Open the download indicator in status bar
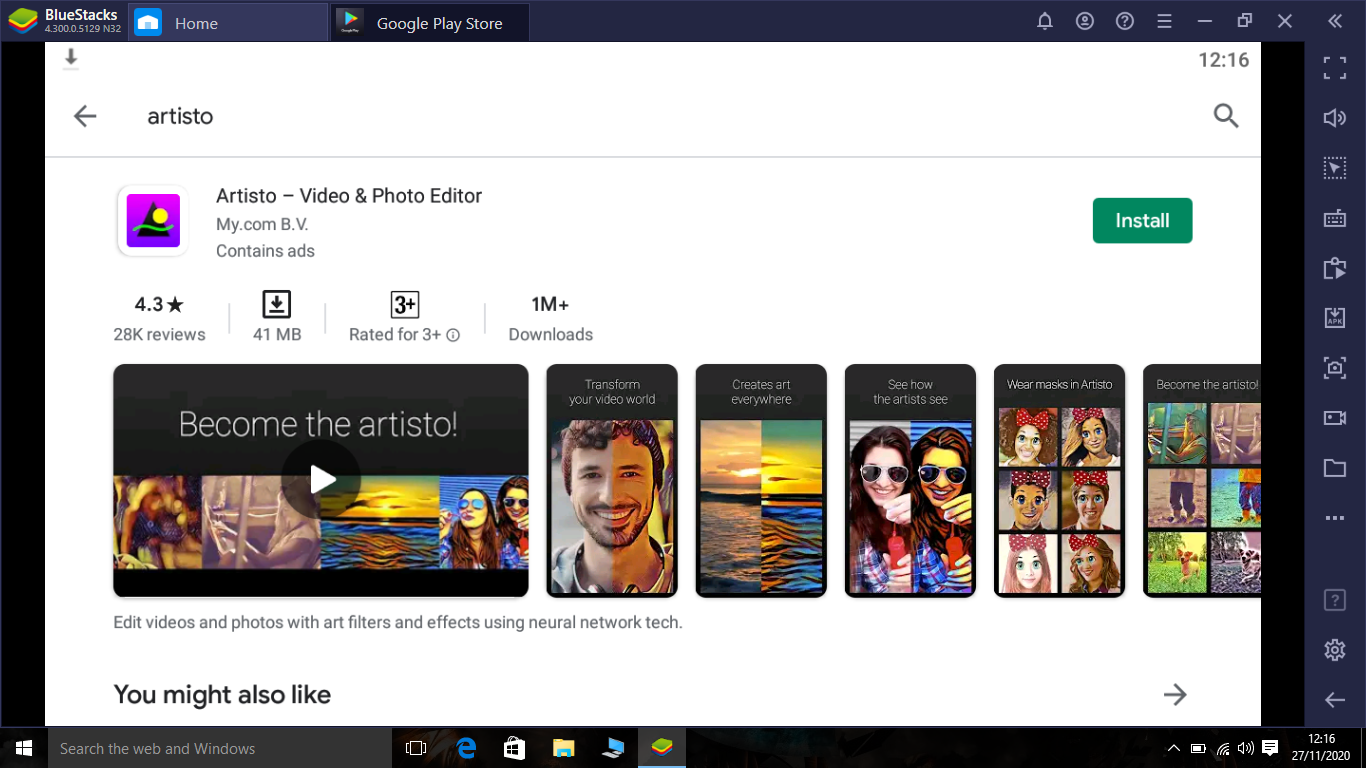1366x768 pixels. (x=71, y=59)
